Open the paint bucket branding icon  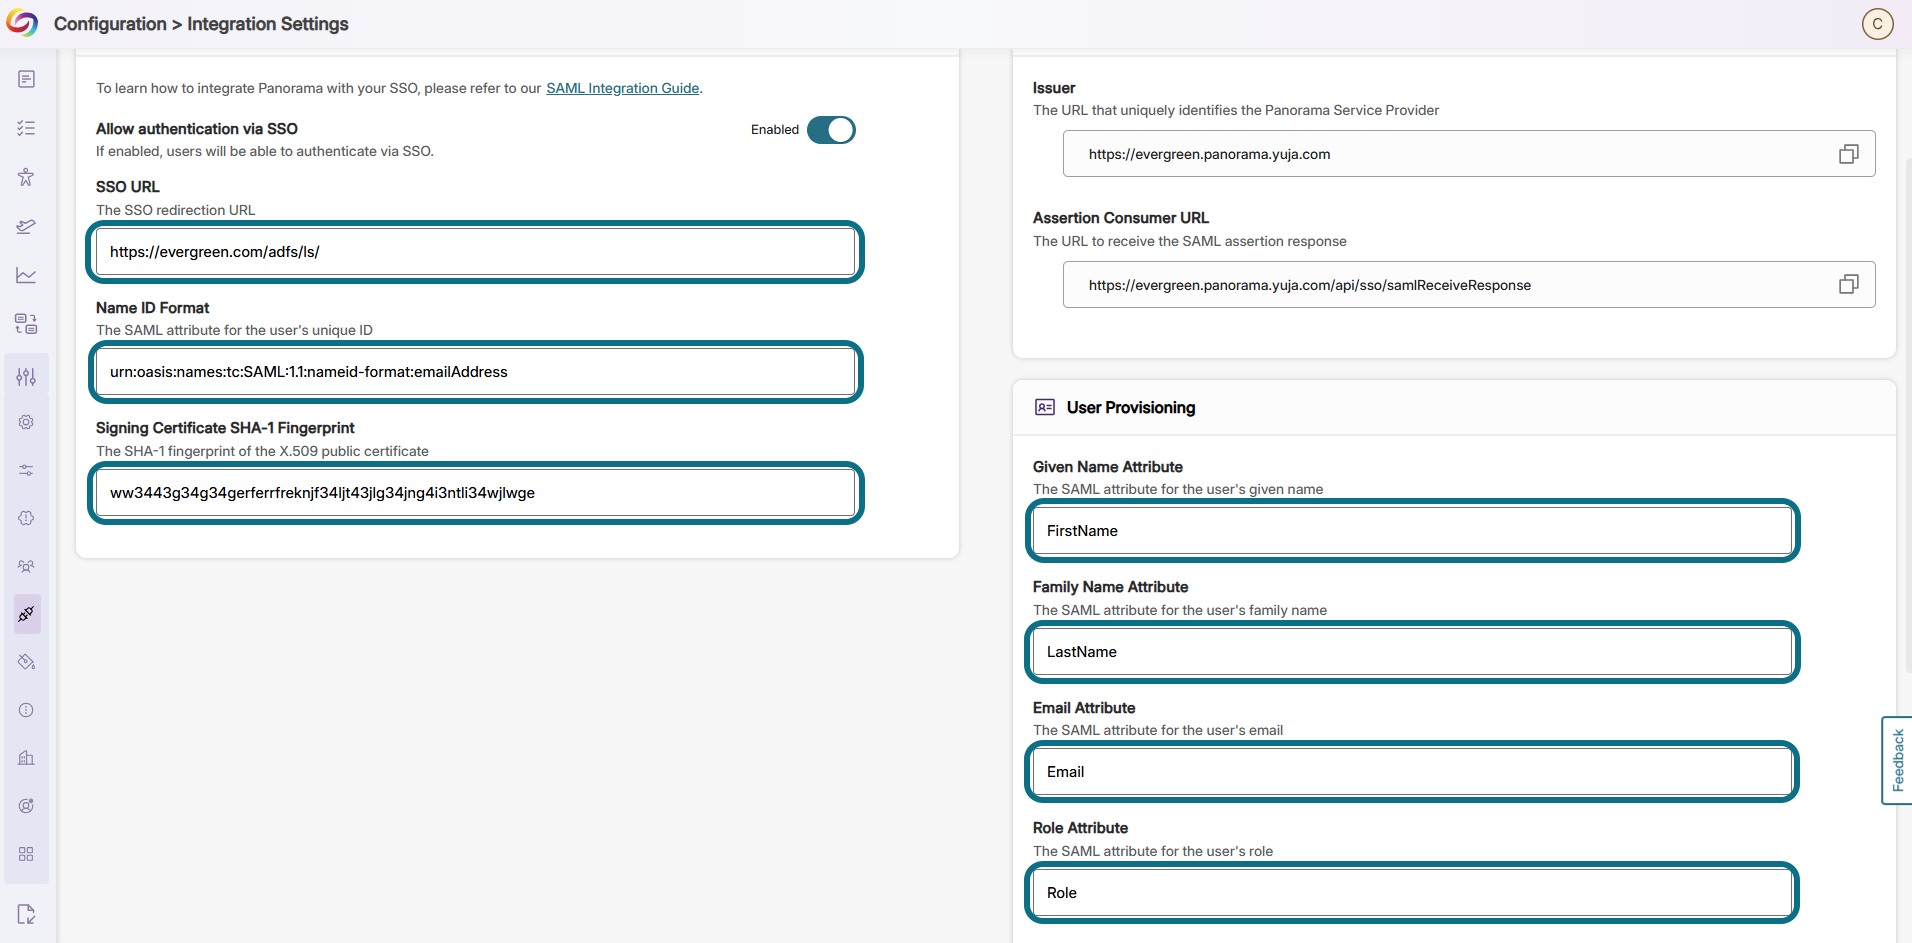[26, 662]
